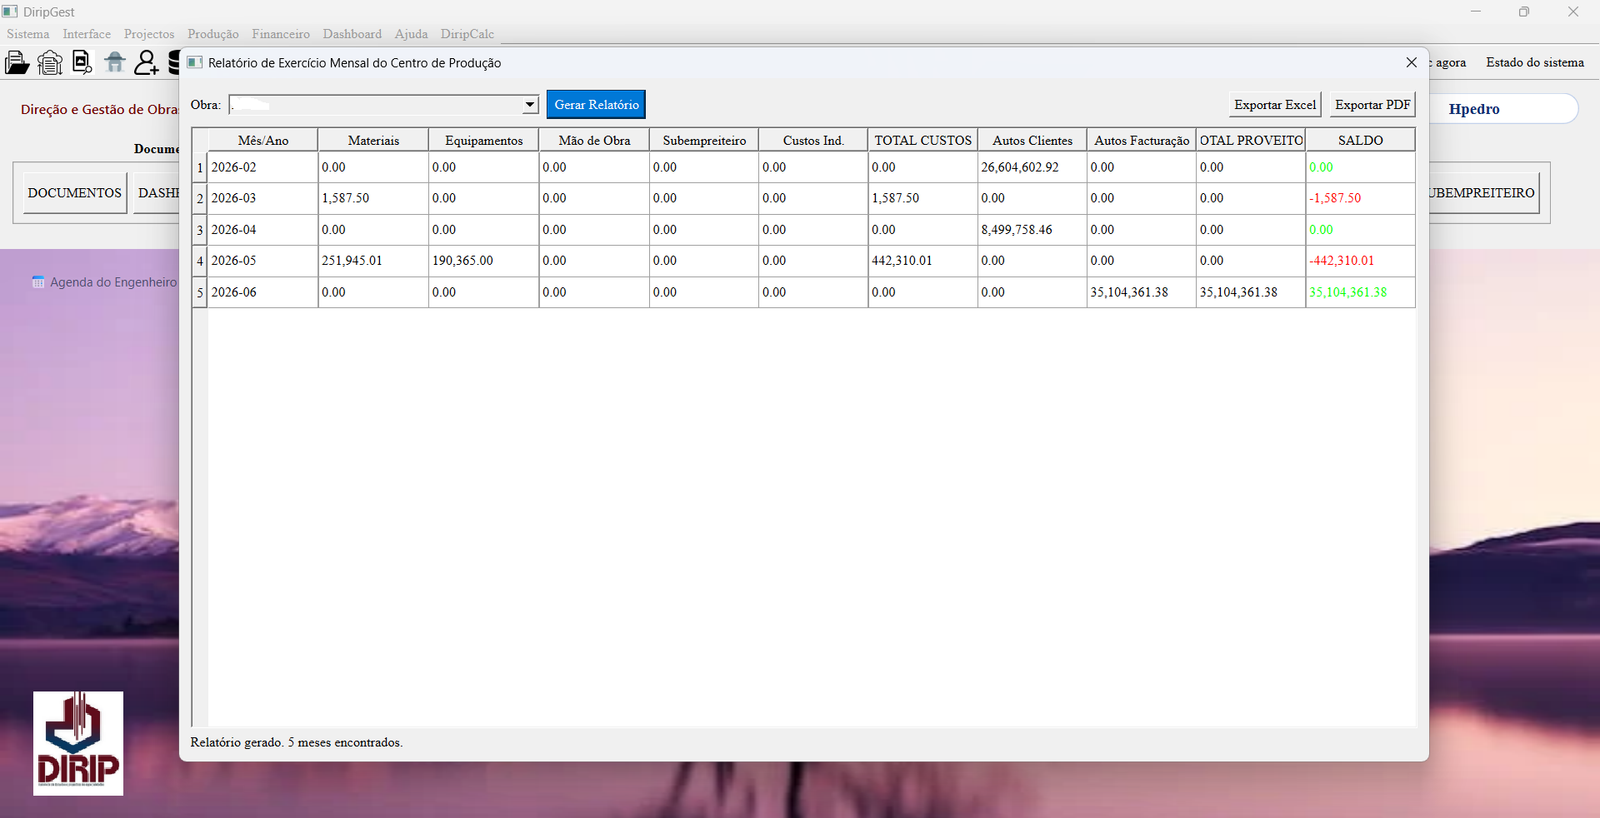This screenshot has width=1600, height=818.
Task: Click the database stack icon
Action: [x=174, y=63]
